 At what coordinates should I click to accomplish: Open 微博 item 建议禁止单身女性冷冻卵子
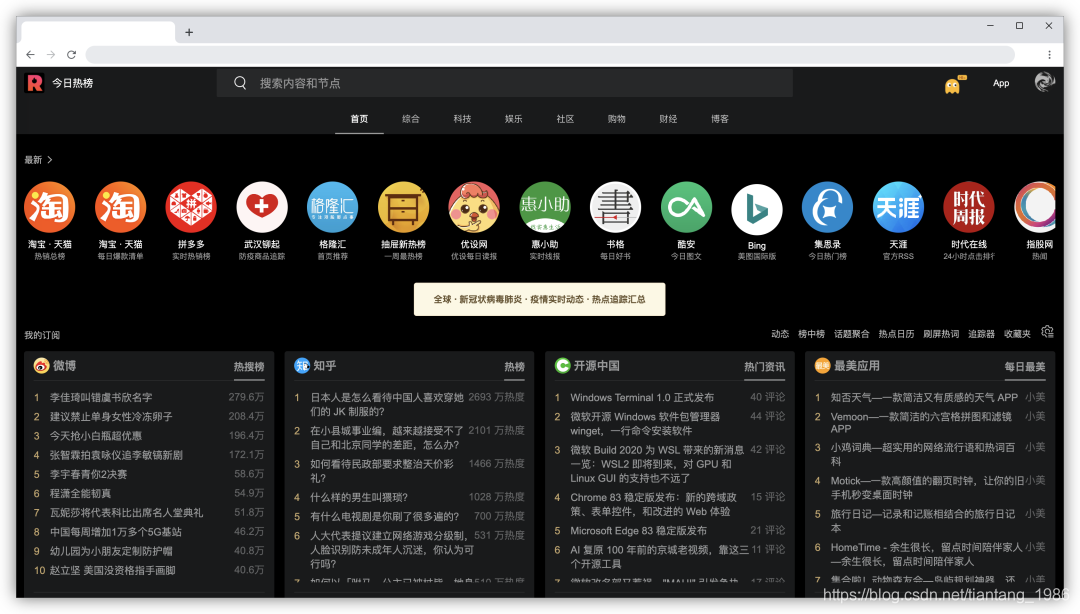coord(111,417)
